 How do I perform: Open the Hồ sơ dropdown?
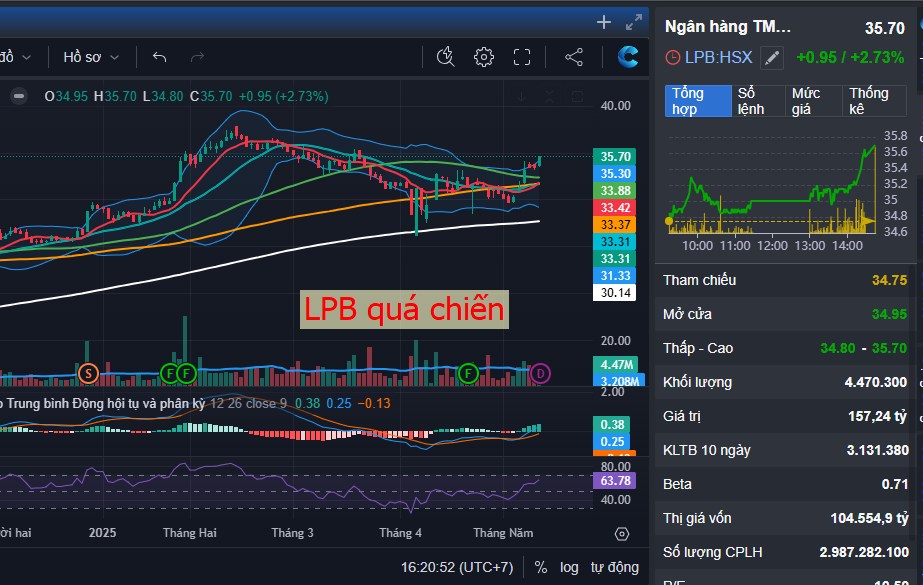coord(91,57)
